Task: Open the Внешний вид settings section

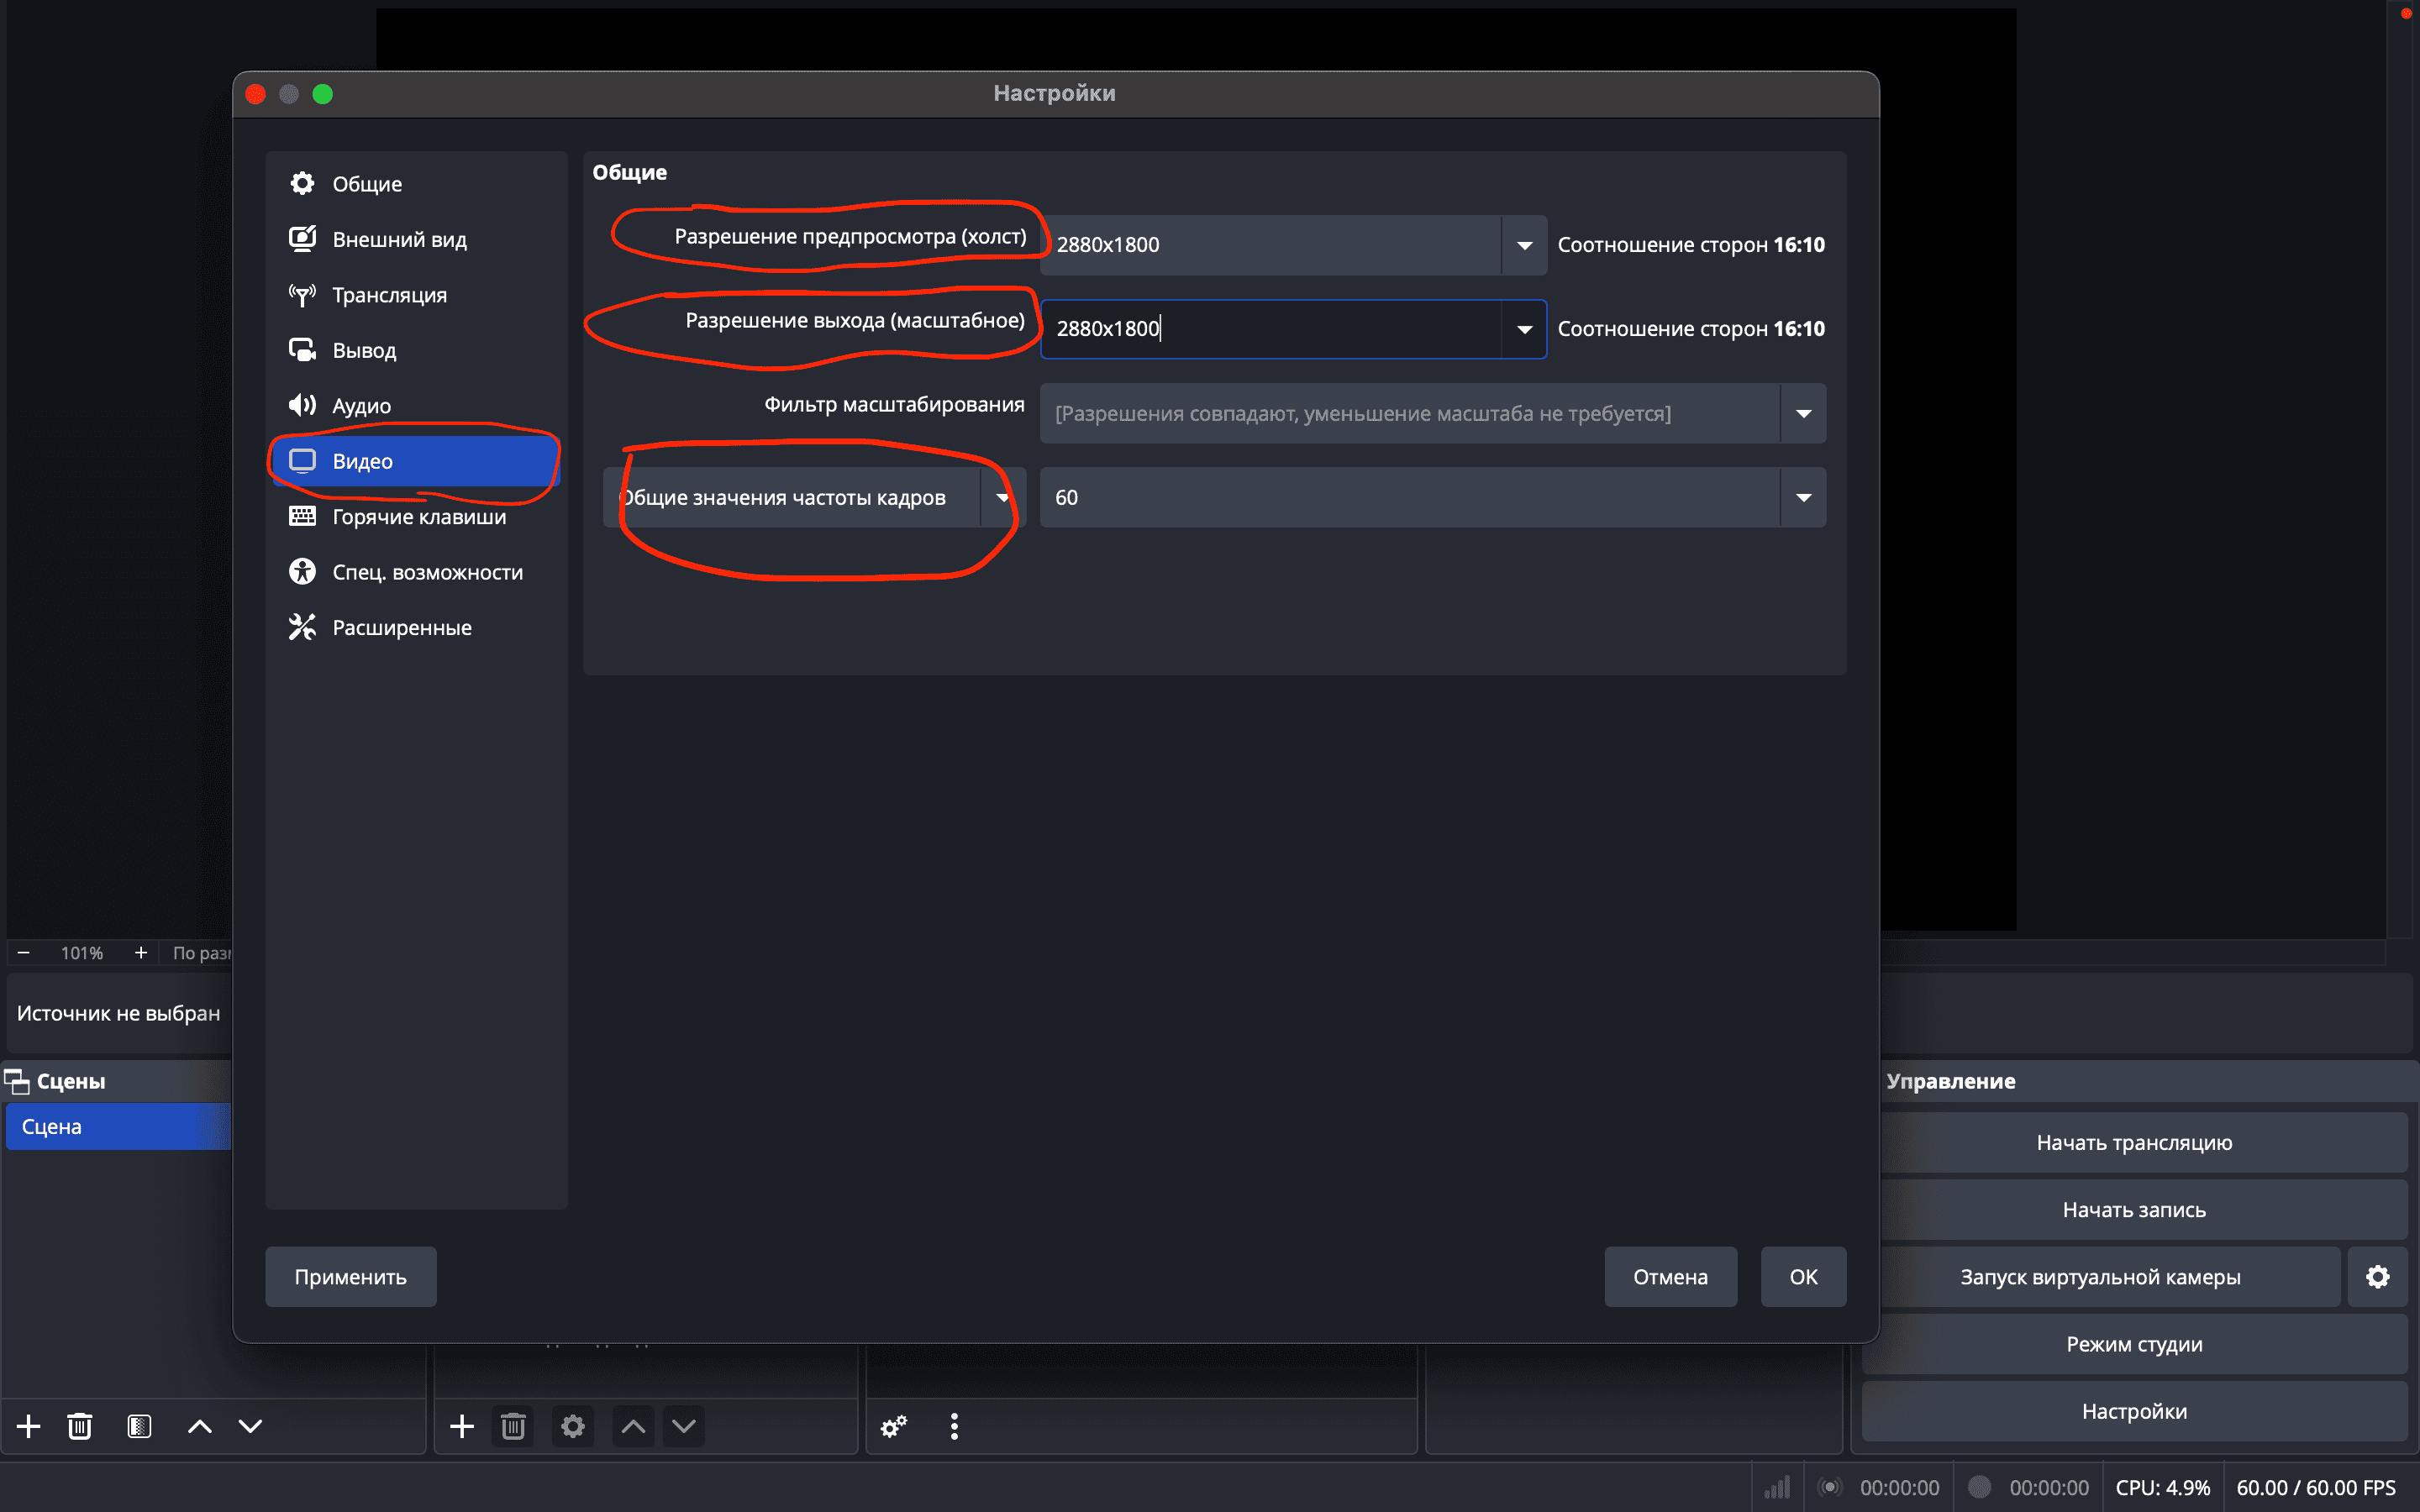Action: pos(415,239)
